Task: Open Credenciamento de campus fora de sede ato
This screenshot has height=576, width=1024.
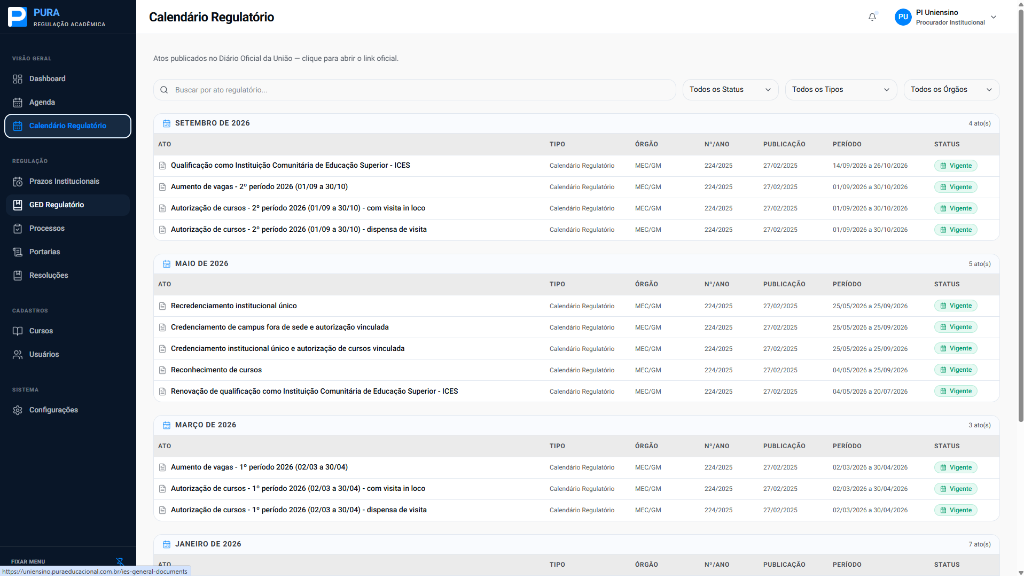Action: (x=280, y=327)
